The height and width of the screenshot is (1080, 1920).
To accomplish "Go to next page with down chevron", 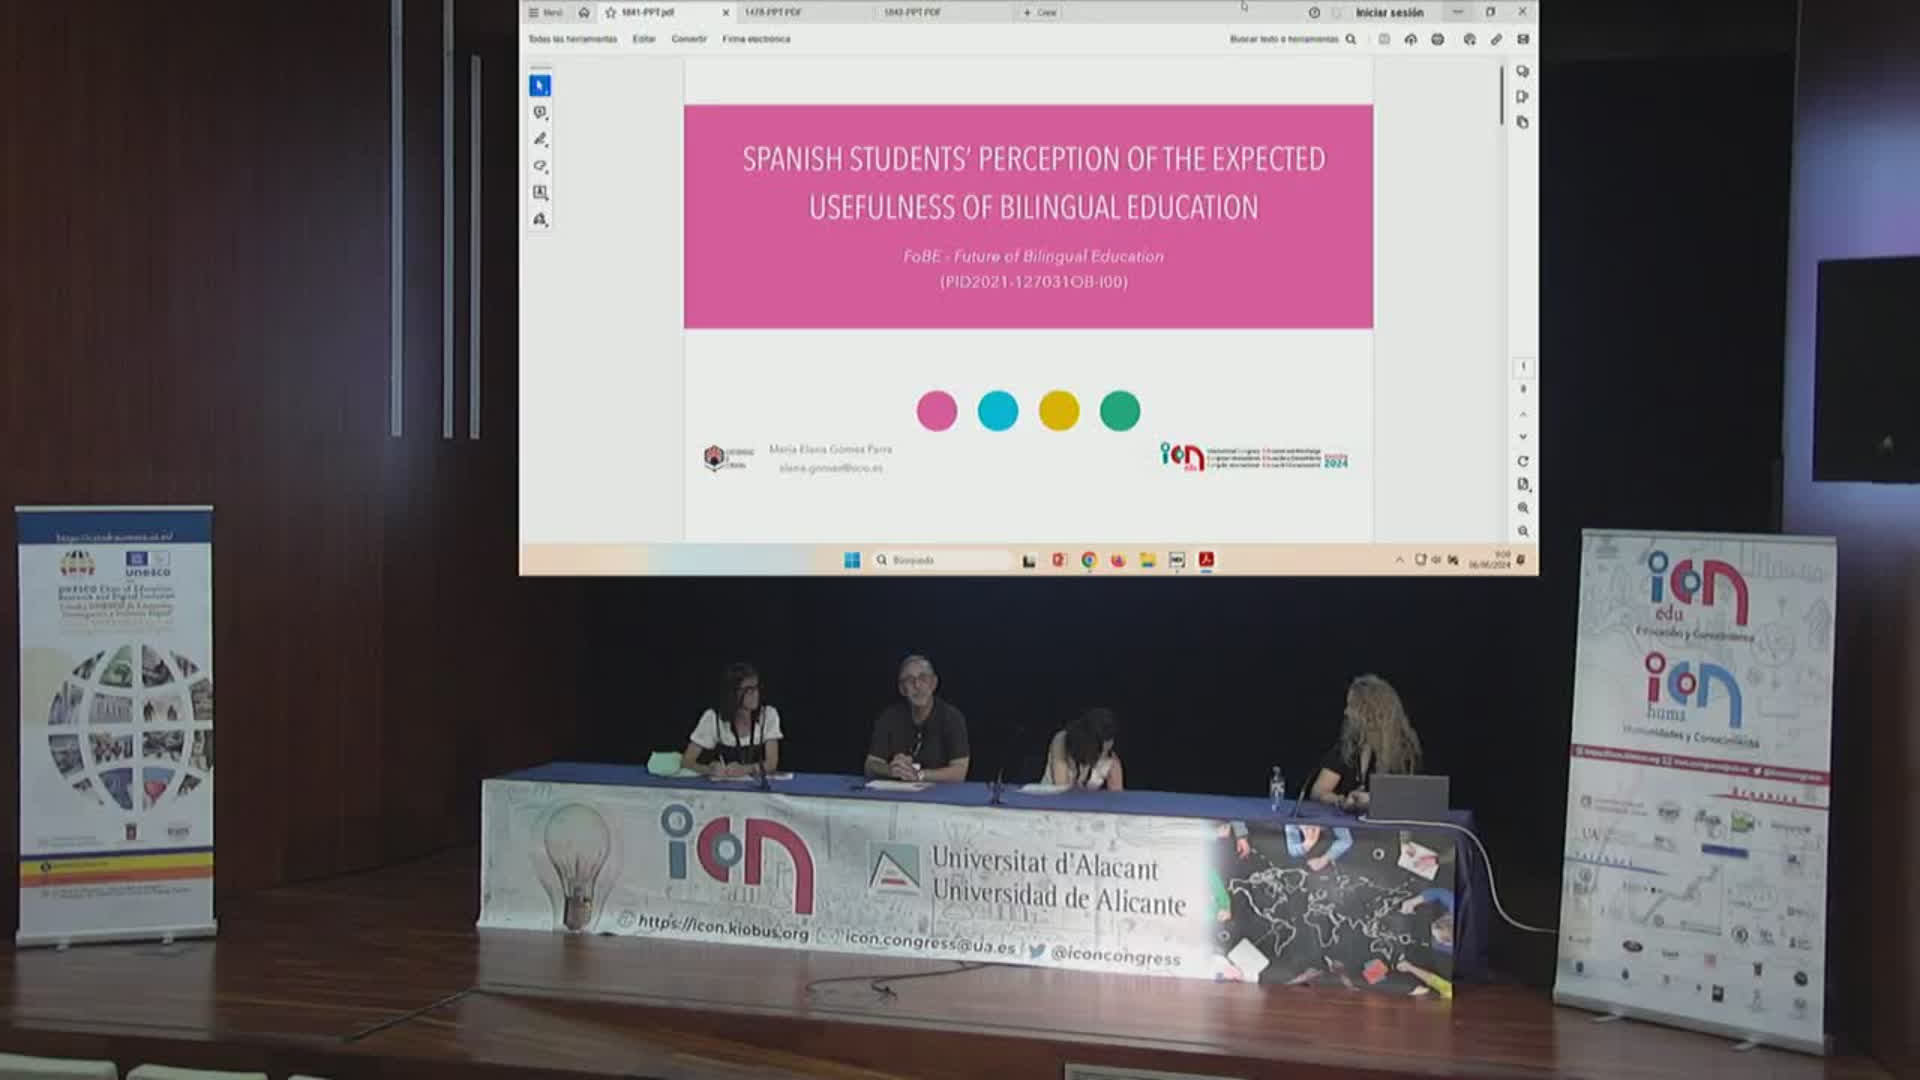I will 1523,437.
